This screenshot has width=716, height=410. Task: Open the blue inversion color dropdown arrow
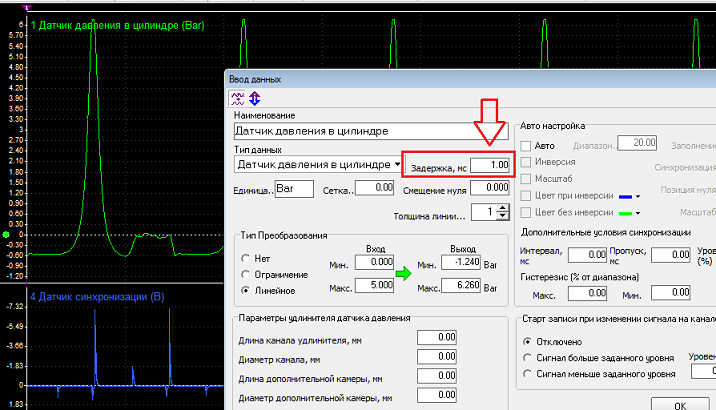(x=638, y=196)
